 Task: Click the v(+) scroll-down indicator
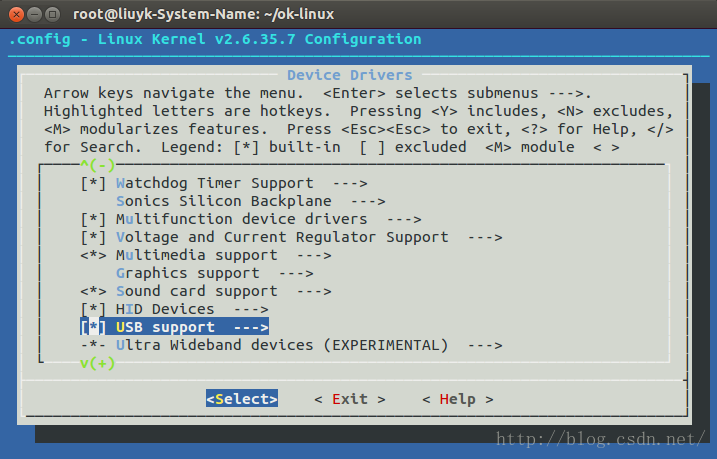97,363
